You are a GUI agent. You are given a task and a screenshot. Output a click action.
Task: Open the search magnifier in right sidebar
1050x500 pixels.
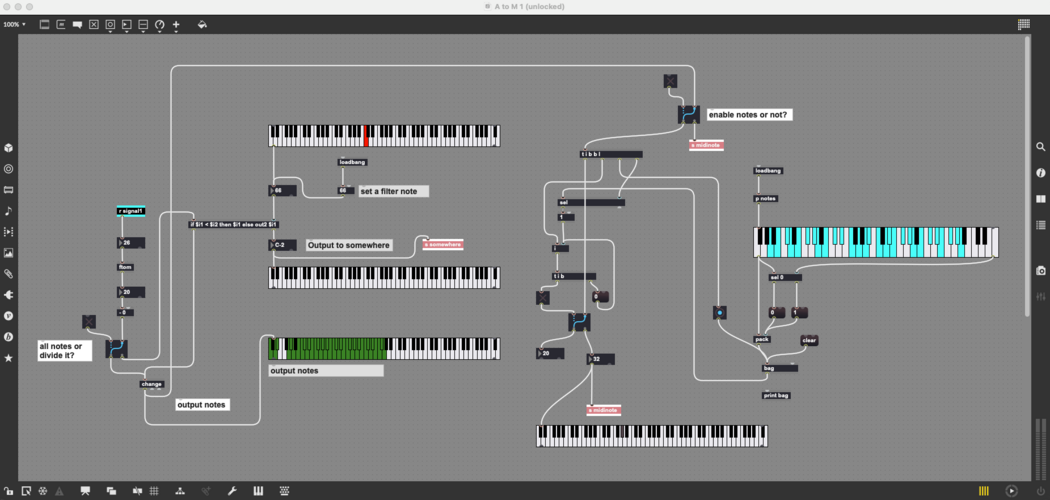click(x=1041, y=147)
